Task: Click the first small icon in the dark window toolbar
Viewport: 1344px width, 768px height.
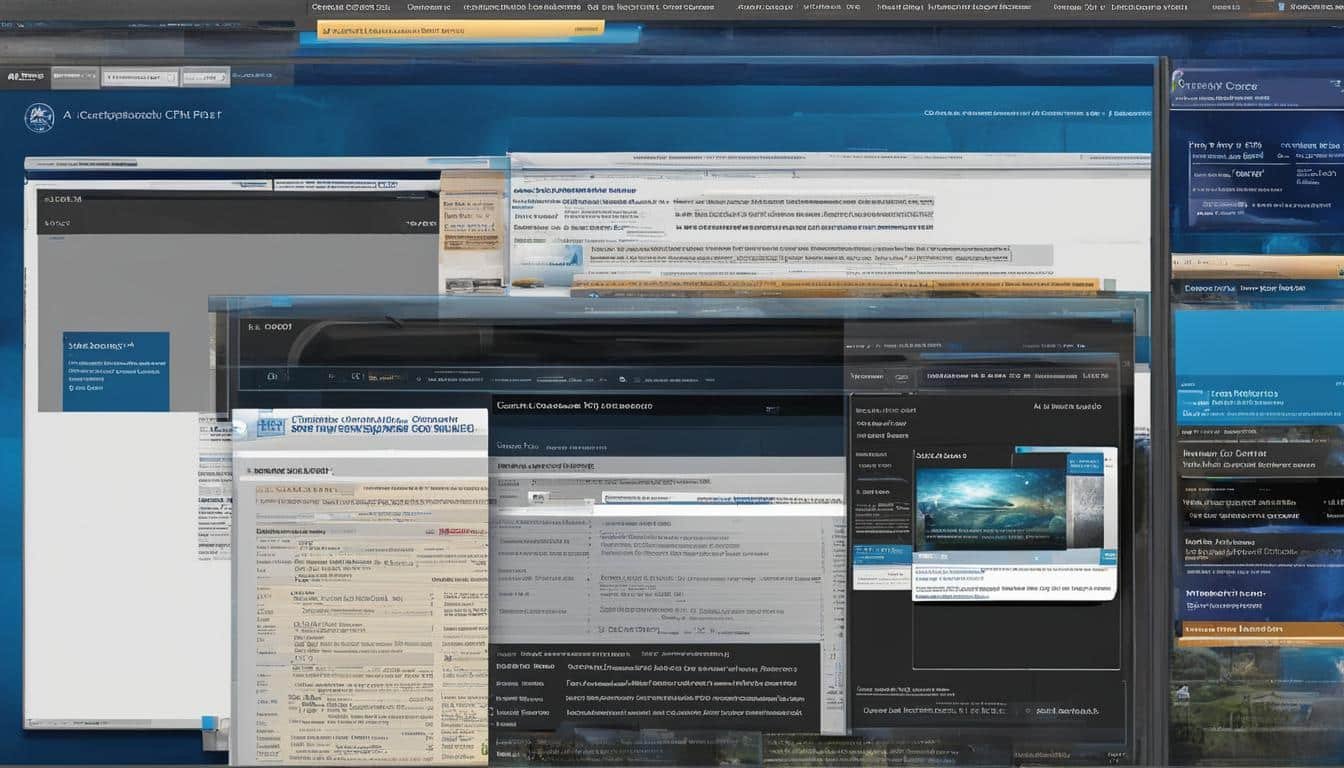Action: coord(270,378)
